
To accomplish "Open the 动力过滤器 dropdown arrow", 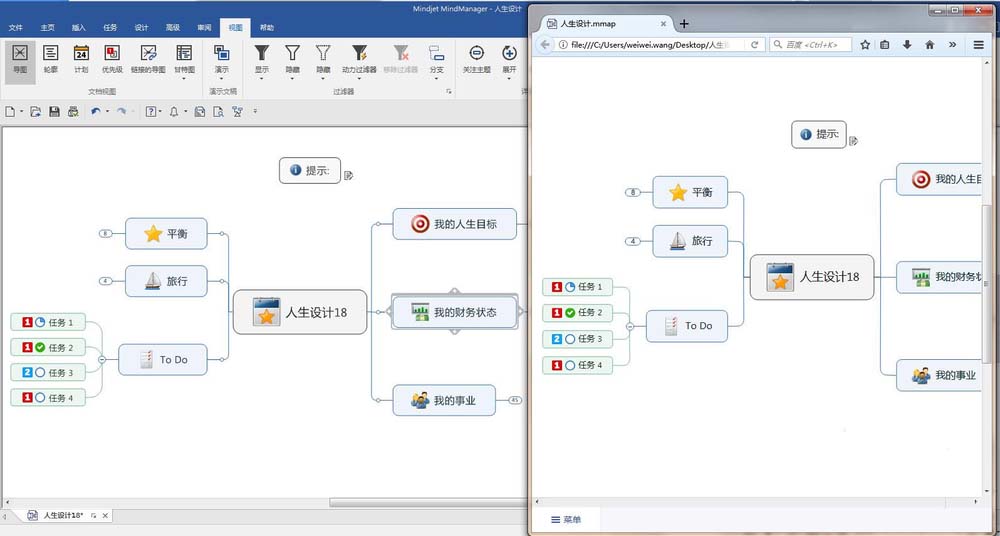I will (360, 78).
